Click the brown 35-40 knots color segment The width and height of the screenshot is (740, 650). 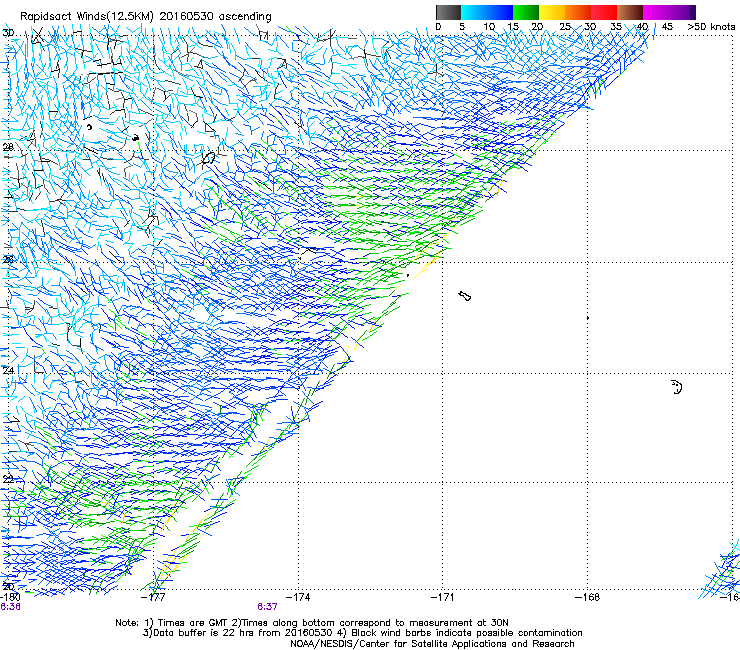630,12
